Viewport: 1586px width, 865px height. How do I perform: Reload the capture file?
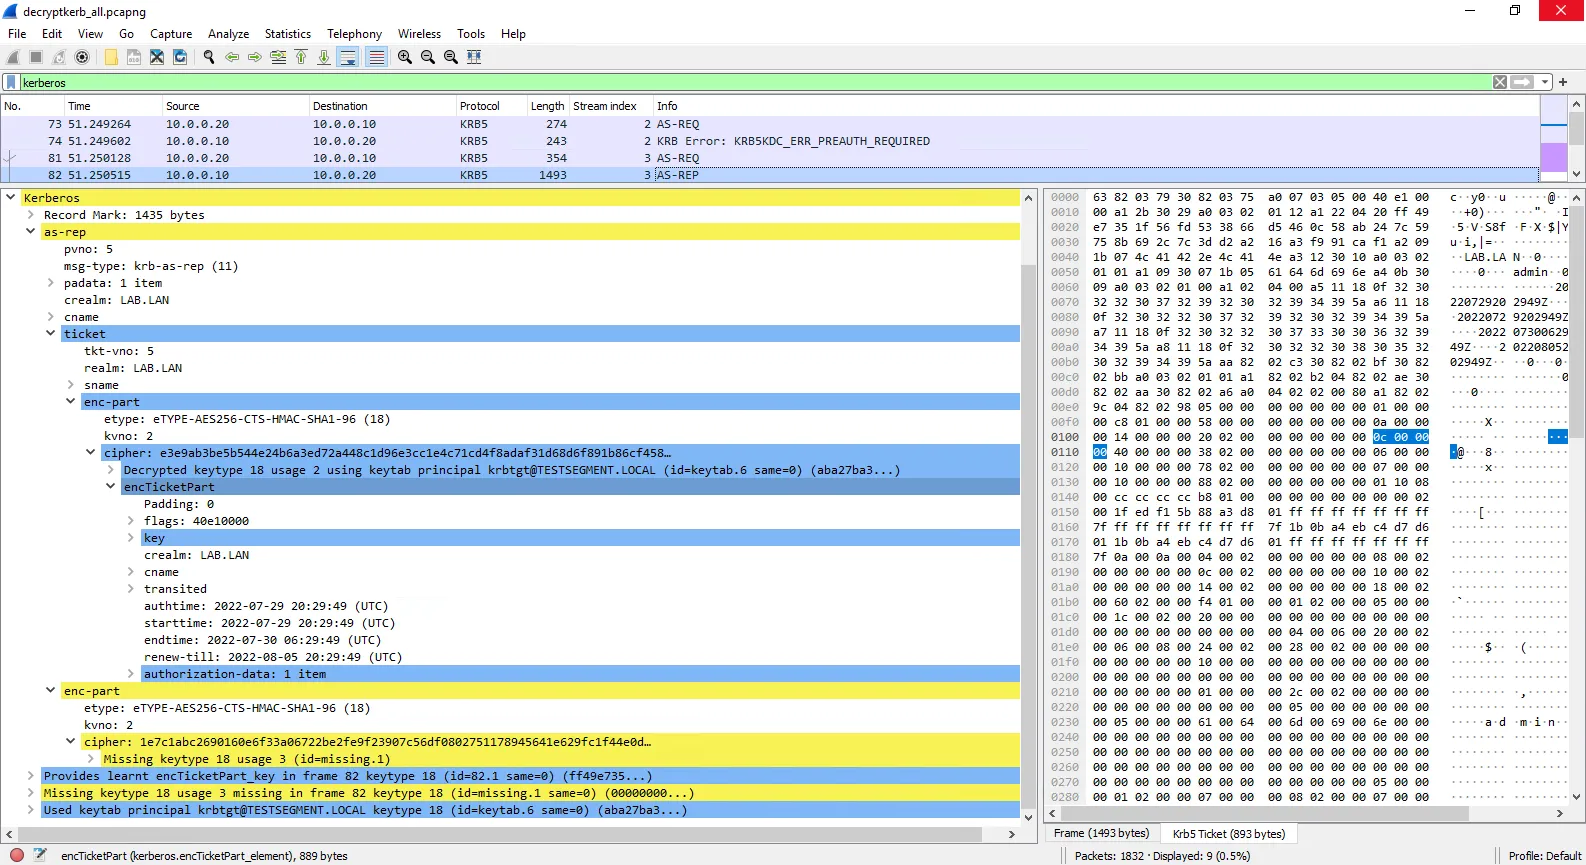point(180,57)
